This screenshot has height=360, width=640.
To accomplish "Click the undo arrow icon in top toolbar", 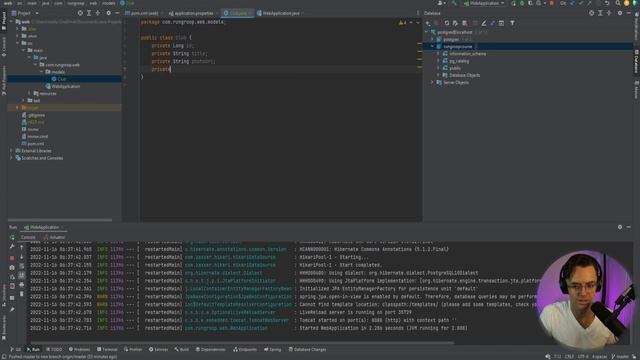I will pyautogui.click(x=607, y=3).
